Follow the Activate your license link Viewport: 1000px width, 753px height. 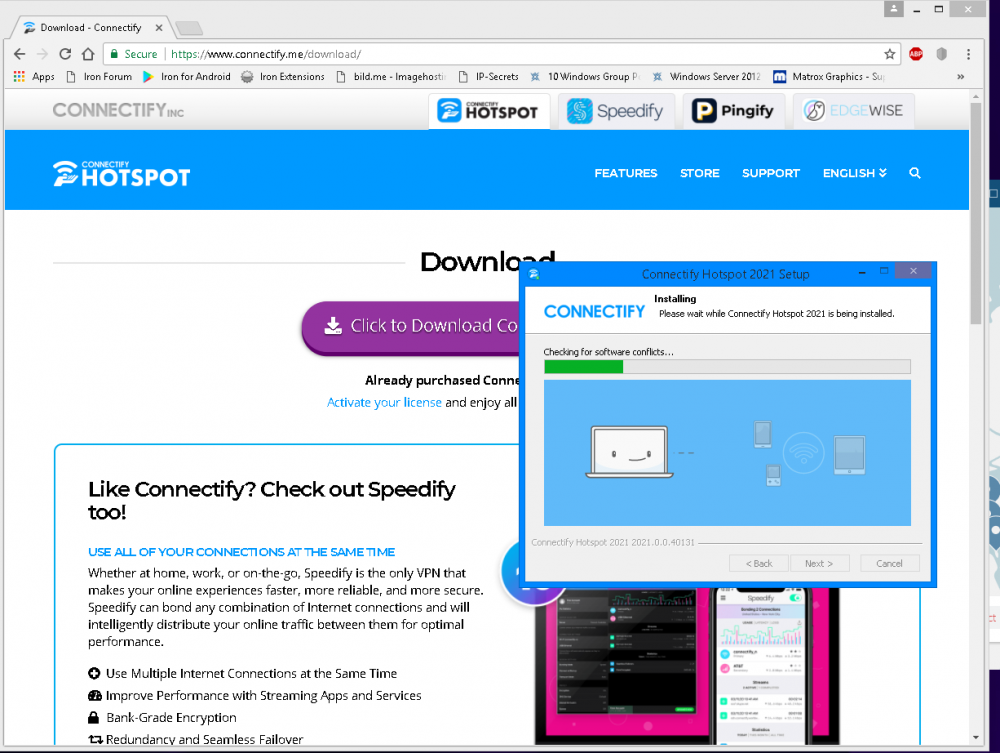click(384, 402)
